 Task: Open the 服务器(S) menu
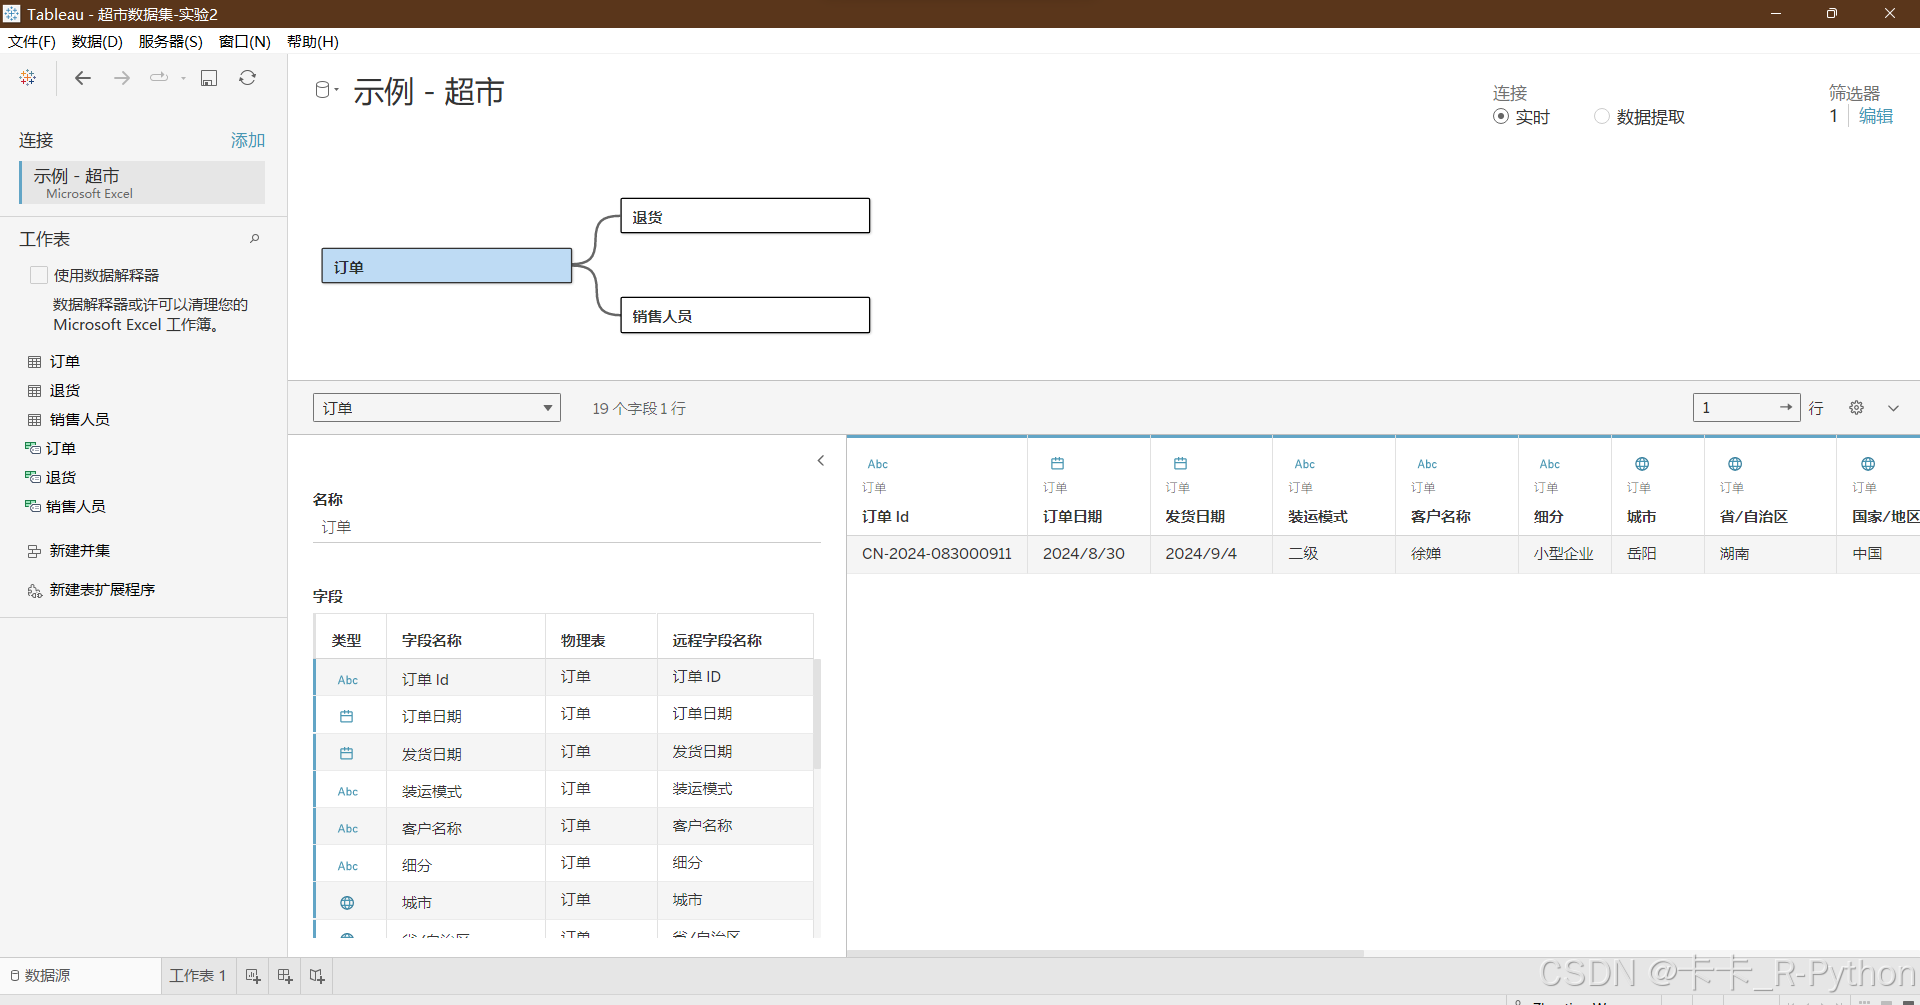click(x=171, y=42)
